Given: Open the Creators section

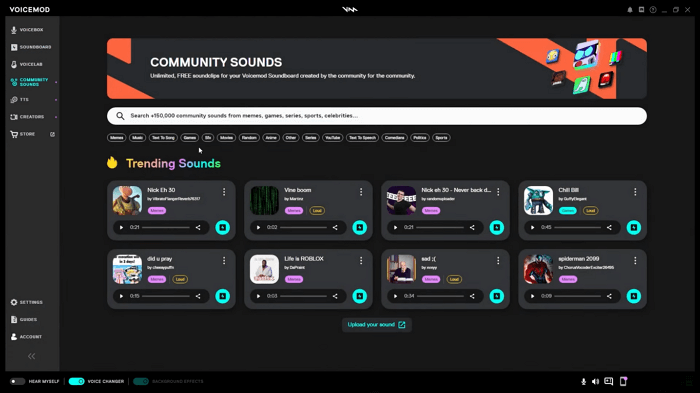Looking at the screenshot, I should [x=27, y=117].
